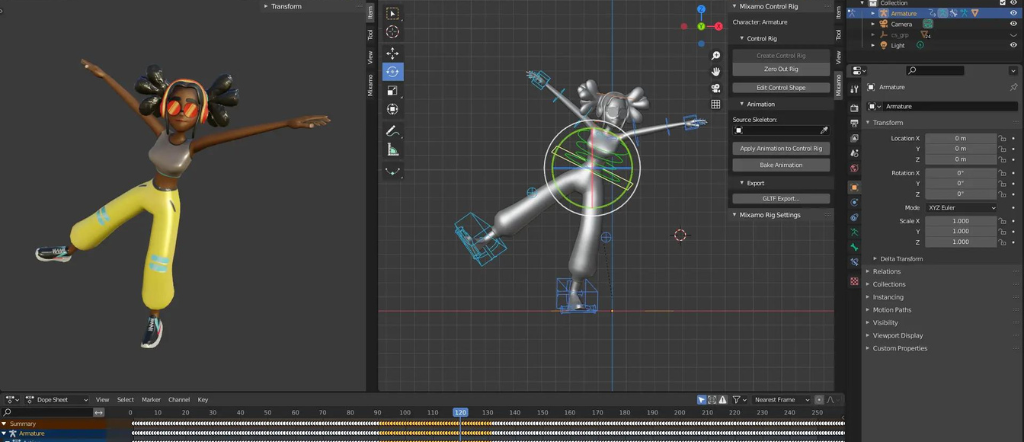Toggle visibility of Armature in outliner
Image resolution: width=1024 pixels, height=442 pixels.
click(1013, 13)
